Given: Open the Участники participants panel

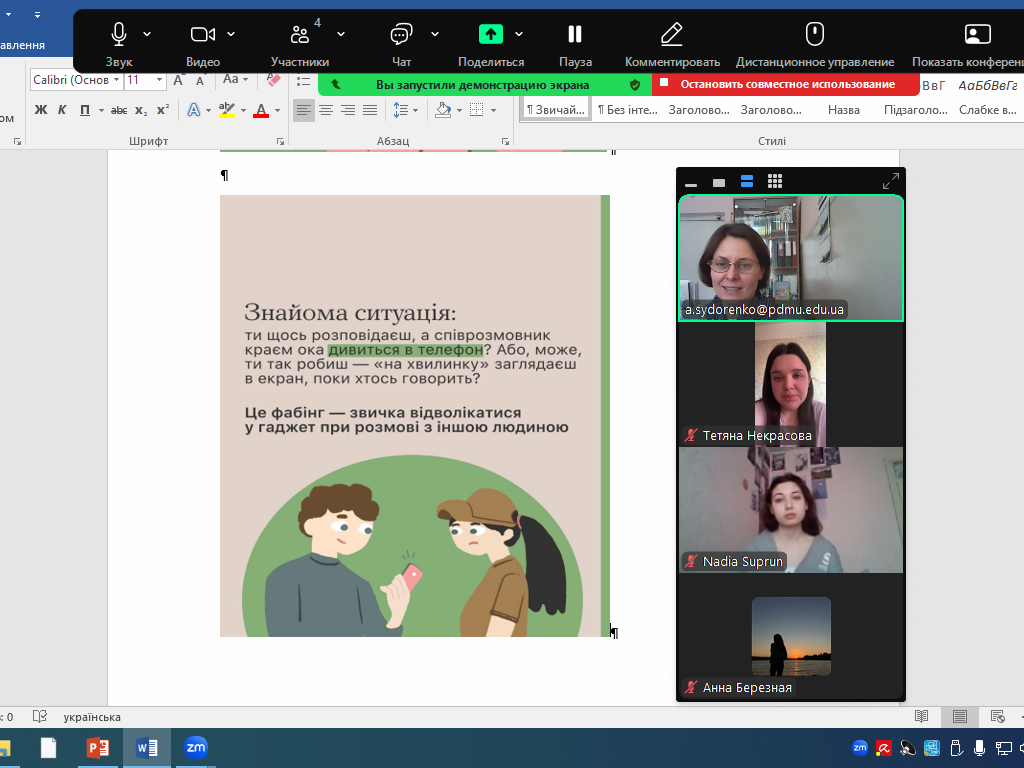Looking at the screenshot, I should click(300, 43).
